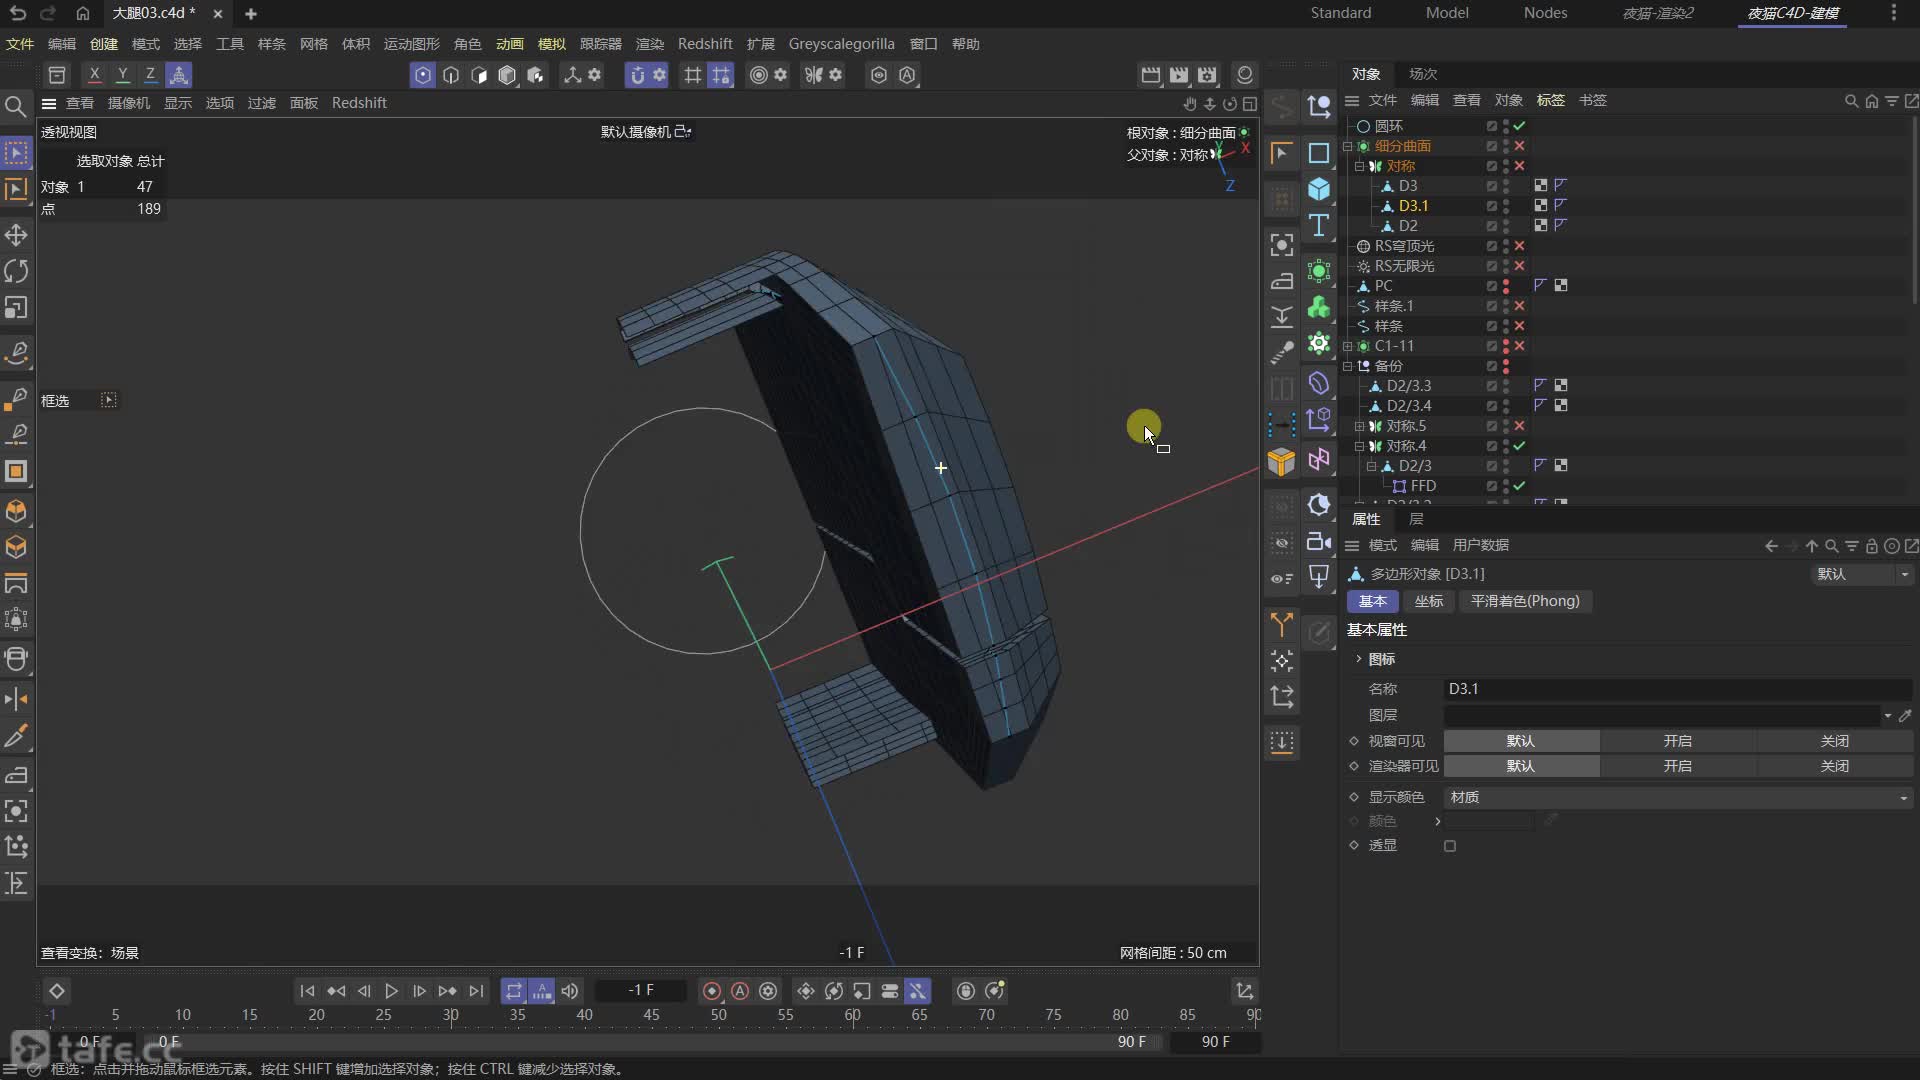This screenshot has height=1080, width=1920.
Task: Open the Redshift menu
Action: click(704, 44)
